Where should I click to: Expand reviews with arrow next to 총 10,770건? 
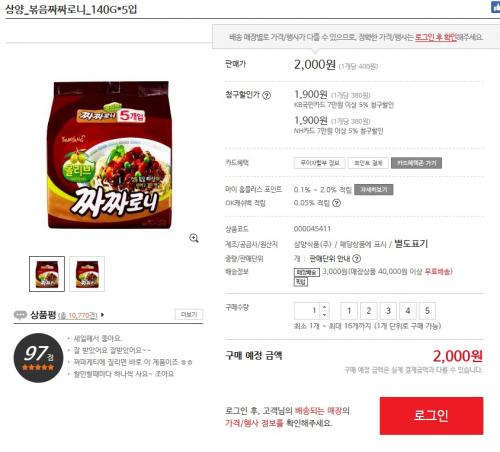(102, 314)
